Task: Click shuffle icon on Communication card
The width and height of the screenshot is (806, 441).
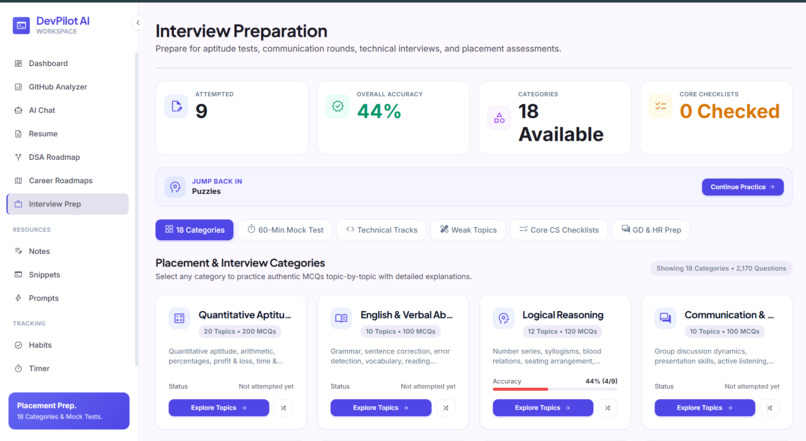Action: click(770, 408)
